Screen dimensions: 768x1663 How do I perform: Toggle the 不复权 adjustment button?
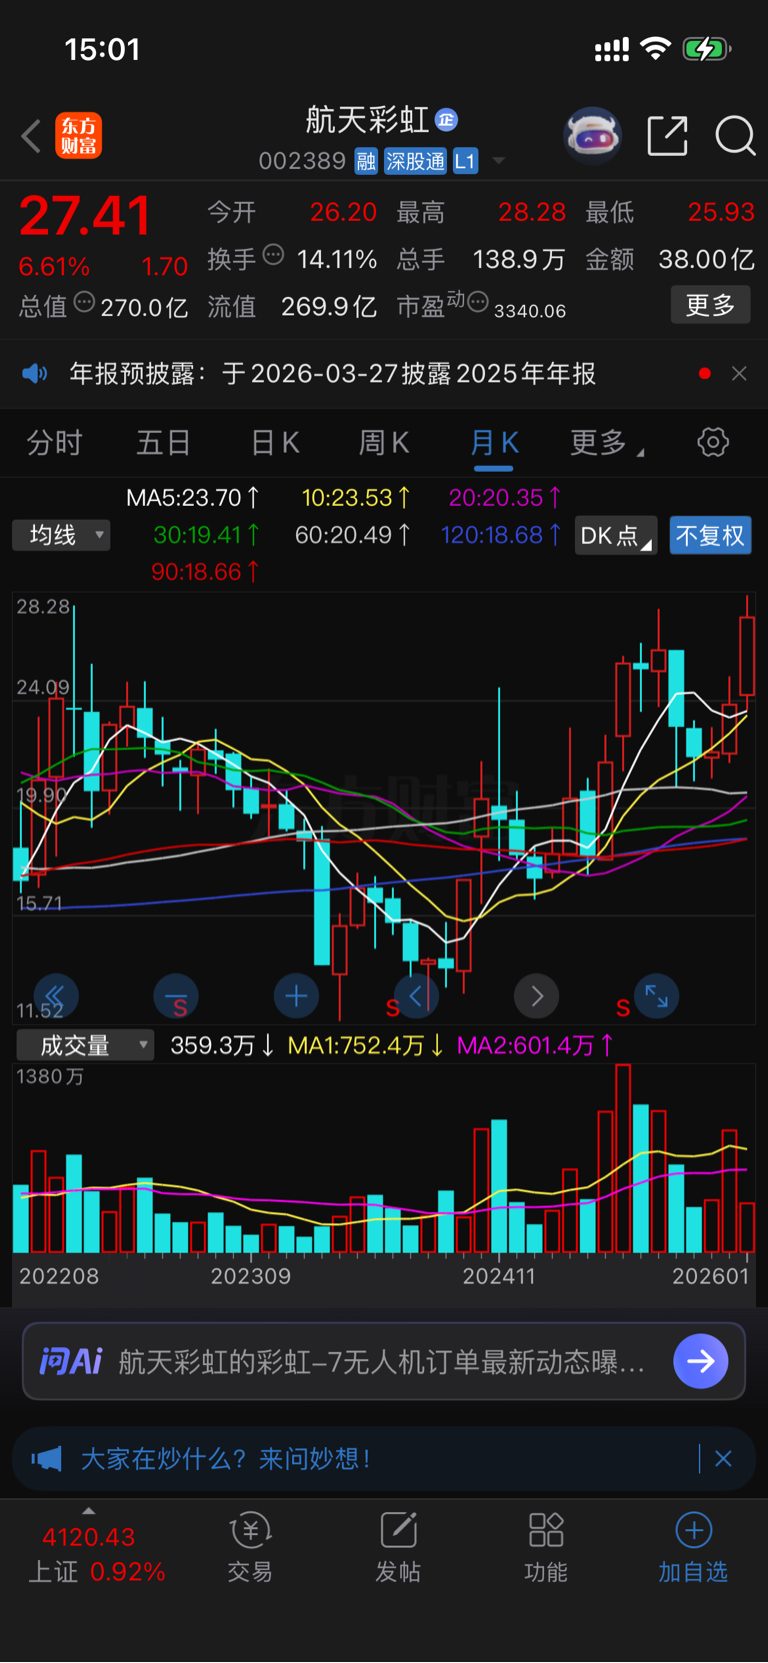coord(710,536)
